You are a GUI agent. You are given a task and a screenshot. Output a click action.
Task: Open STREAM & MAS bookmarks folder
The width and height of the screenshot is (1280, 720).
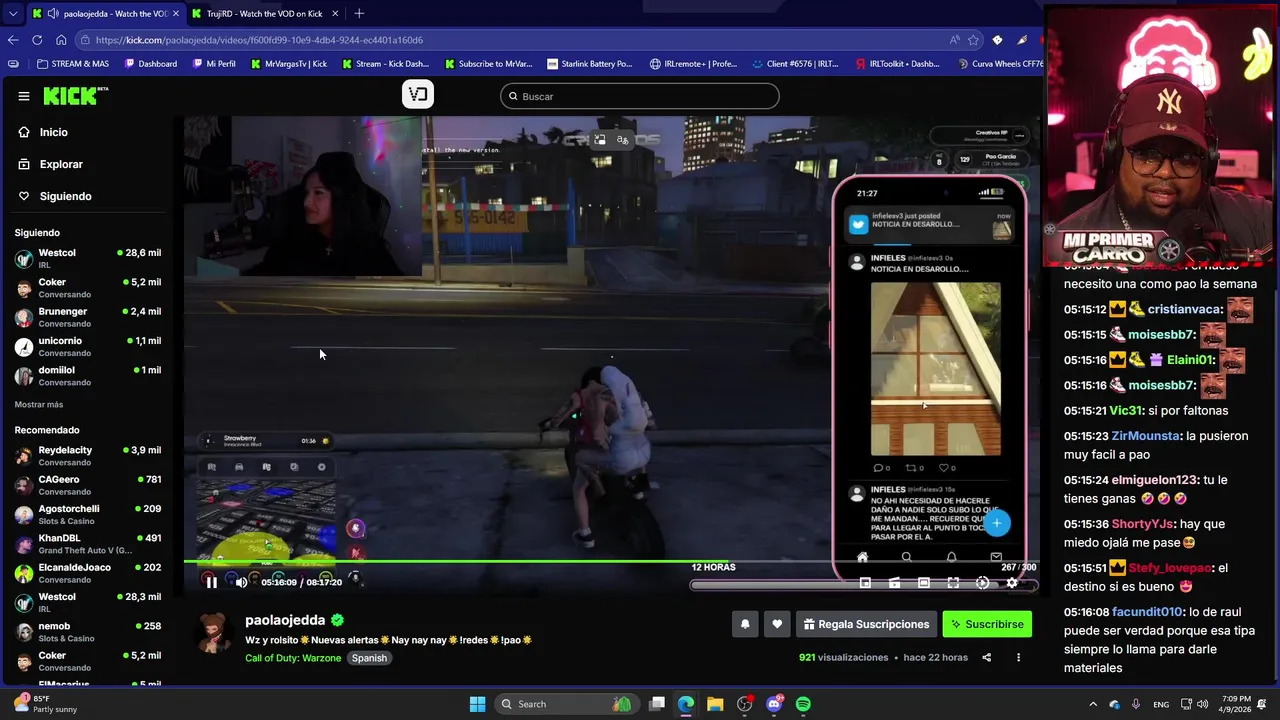(73, 64)
